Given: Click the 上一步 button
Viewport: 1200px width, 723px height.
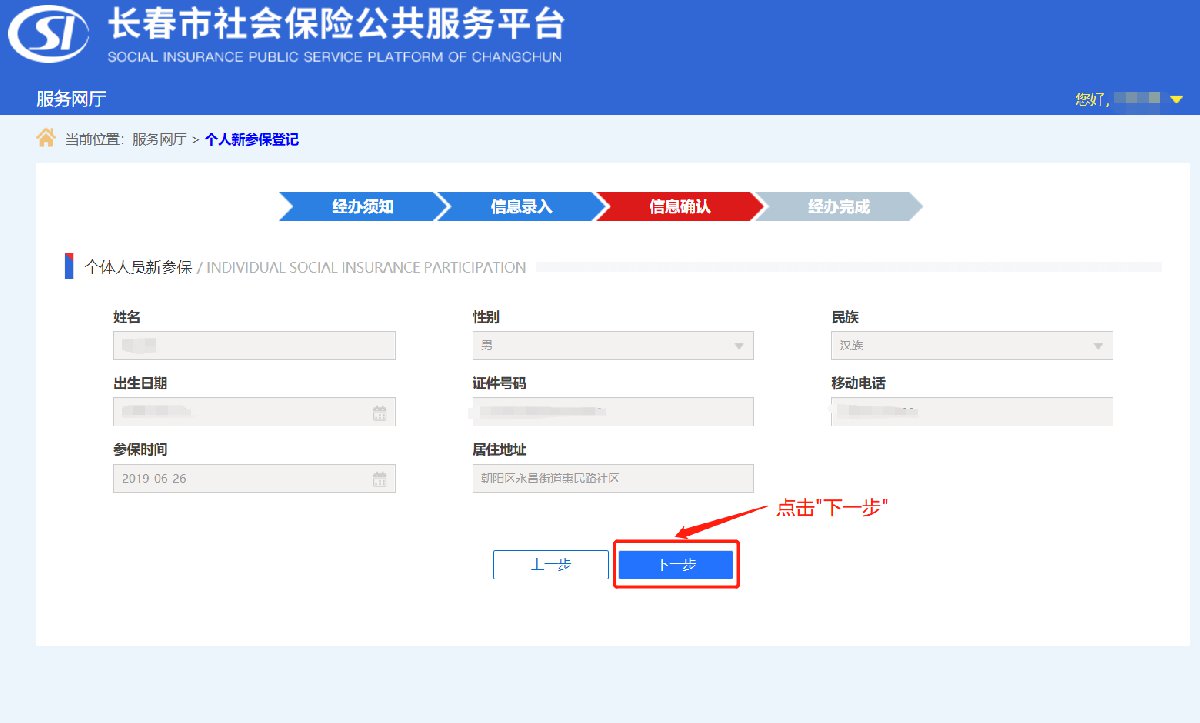Looking at the screenshot, I should click(x=550, y=565).
